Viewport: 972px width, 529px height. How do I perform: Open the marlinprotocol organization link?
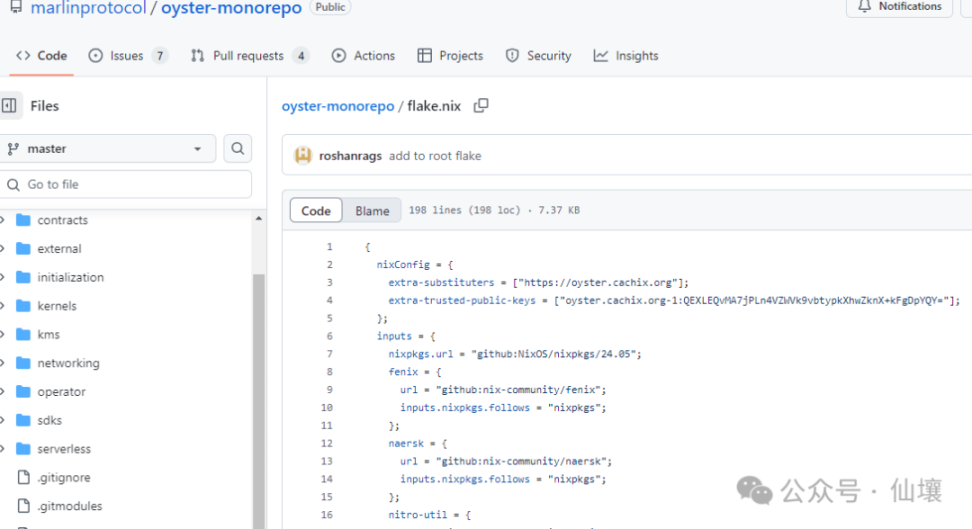point(90,8)
